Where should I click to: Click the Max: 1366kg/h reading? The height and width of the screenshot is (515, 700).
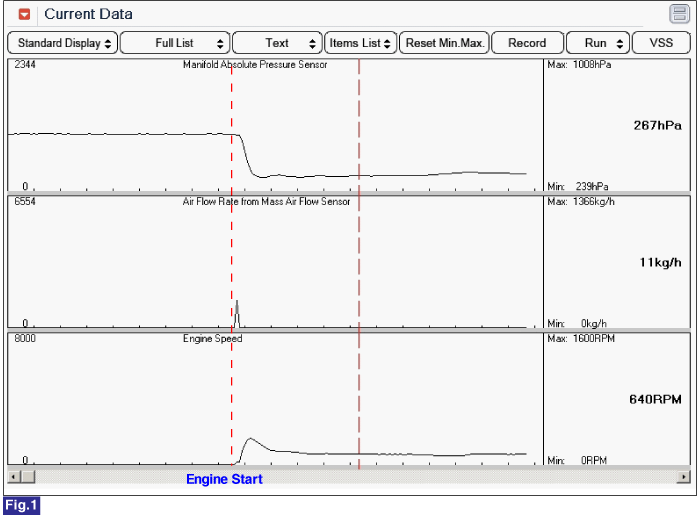[581, 202]
